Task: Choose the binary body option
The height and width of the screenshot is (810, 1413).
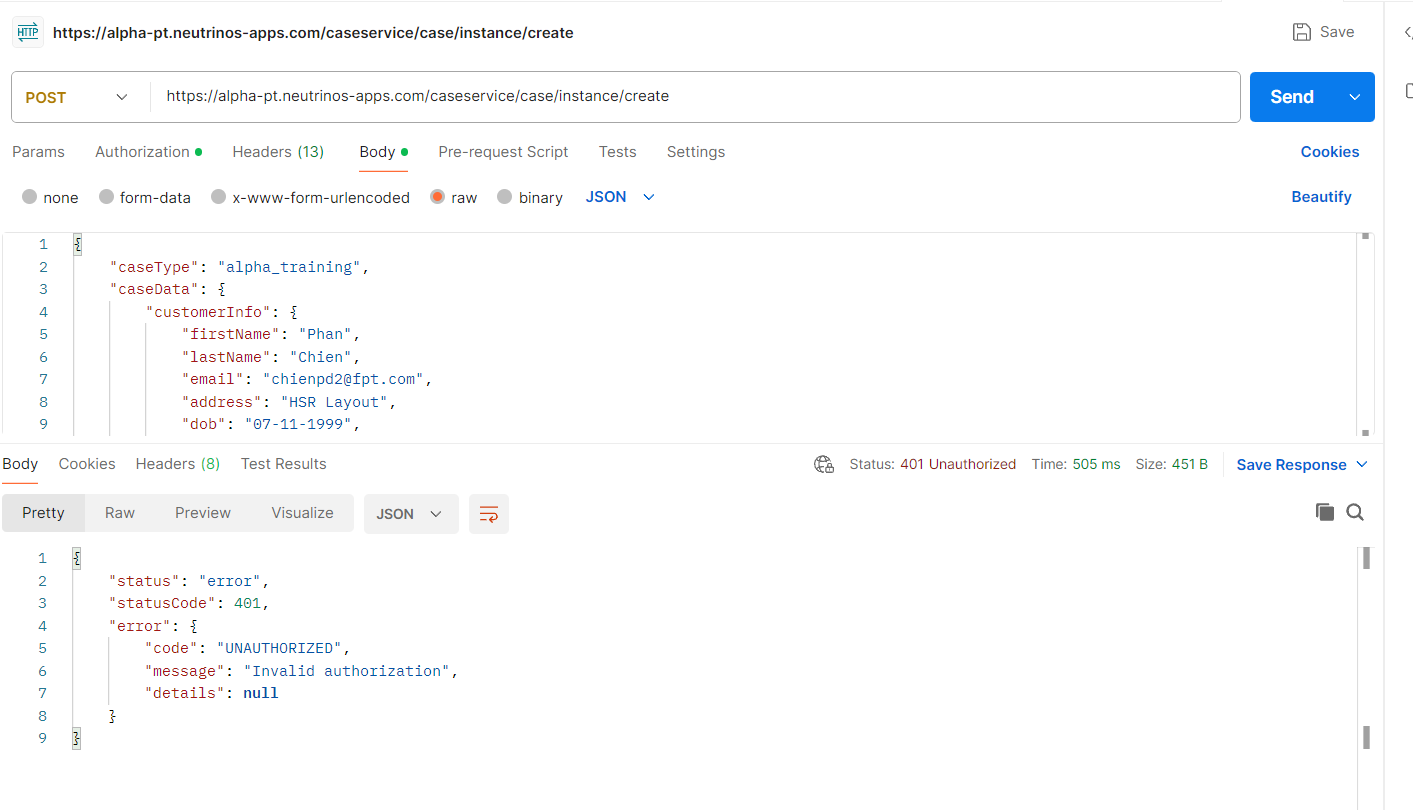Action: 530,198
